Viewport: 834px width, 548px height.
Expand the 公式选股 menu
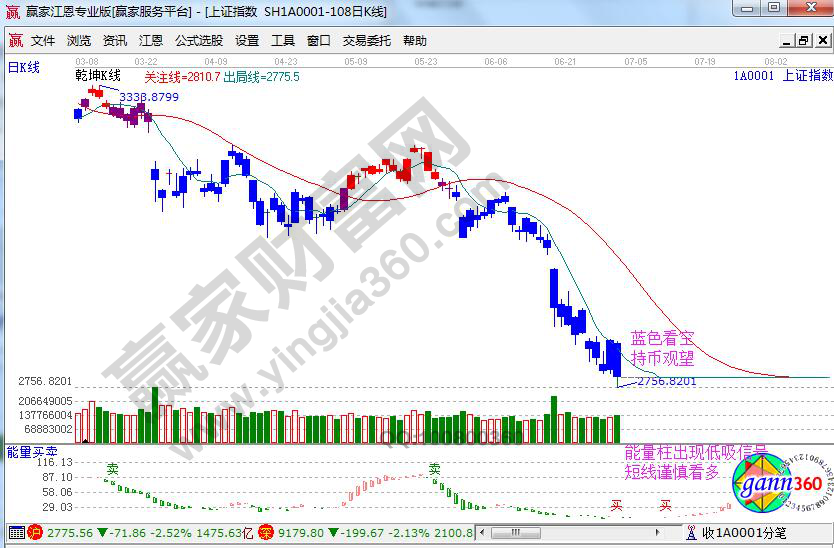point(199,41)
